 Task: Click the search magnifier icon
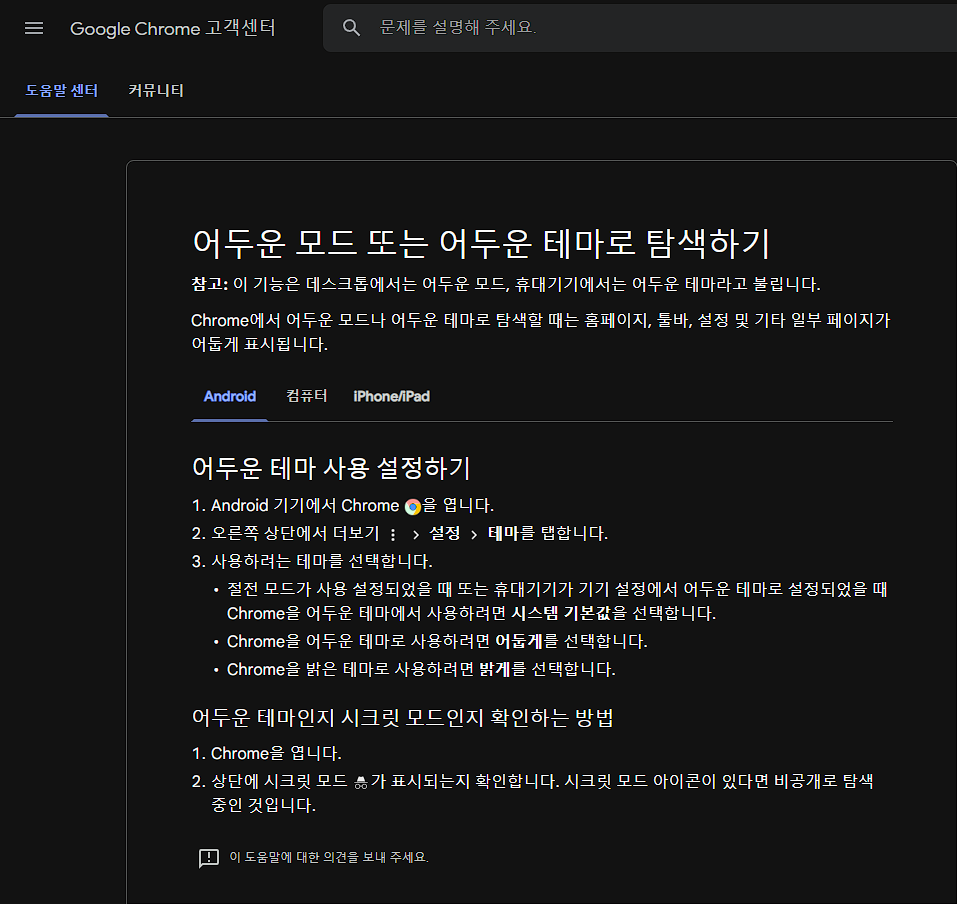(x=351, y=27)
